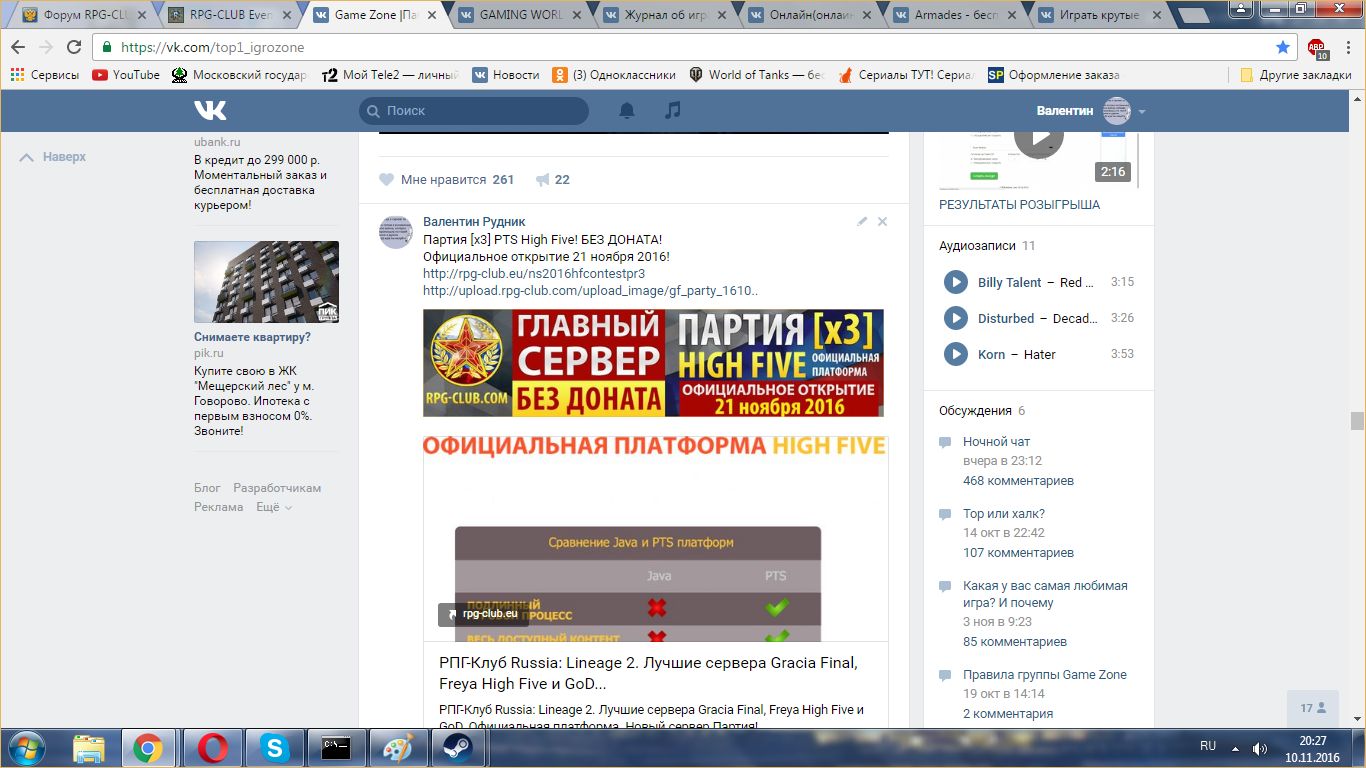Open the Ночной чат discussion
The image size is (1366, 768).
[996, 441]
